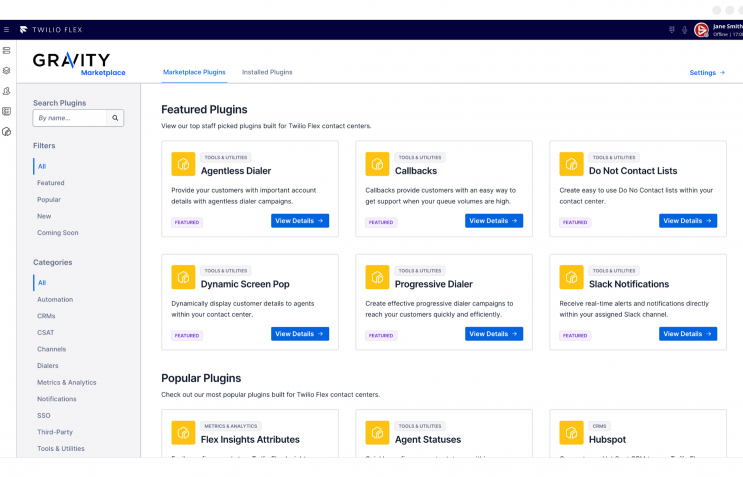743x477 pixels.
Task: Switch to Installed Plugins tab
Action: [x=267, y=72]
